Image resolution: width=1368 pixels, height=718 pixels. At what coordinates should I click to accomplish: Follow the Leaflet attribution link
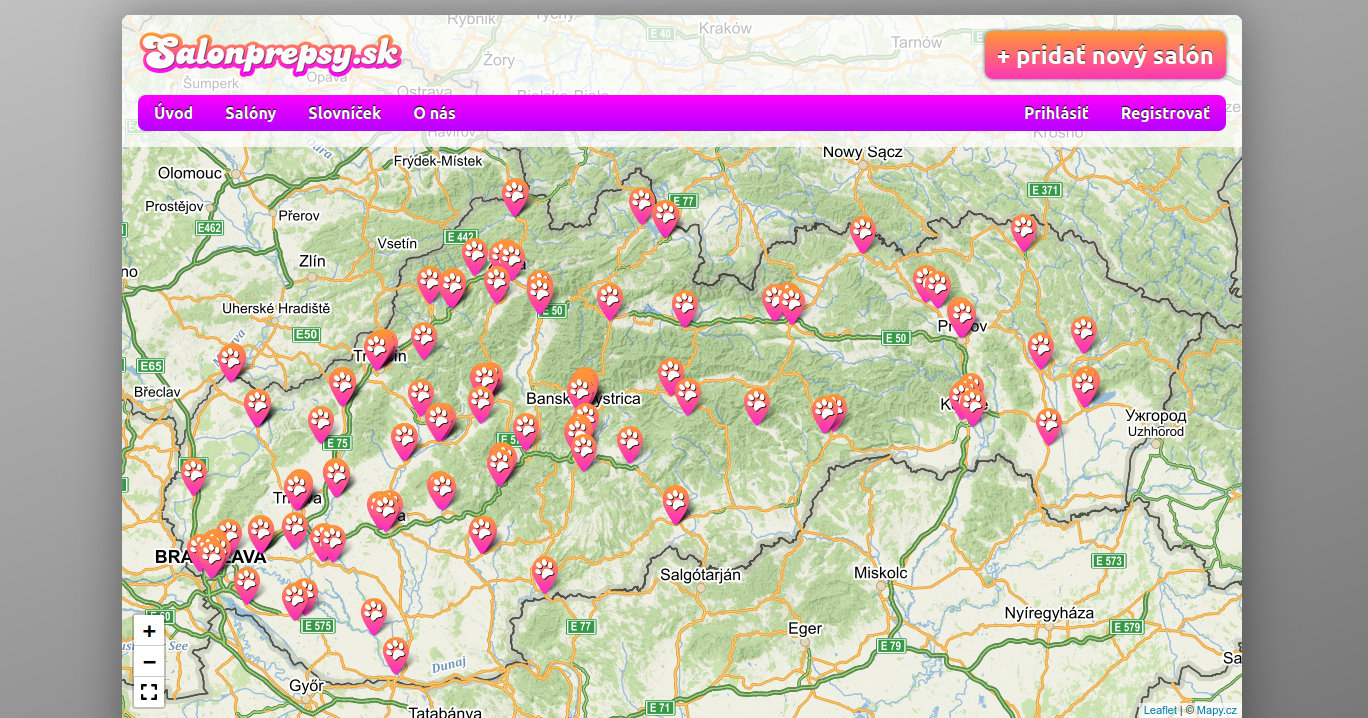pyautogui.click(x=1160, y=710)
